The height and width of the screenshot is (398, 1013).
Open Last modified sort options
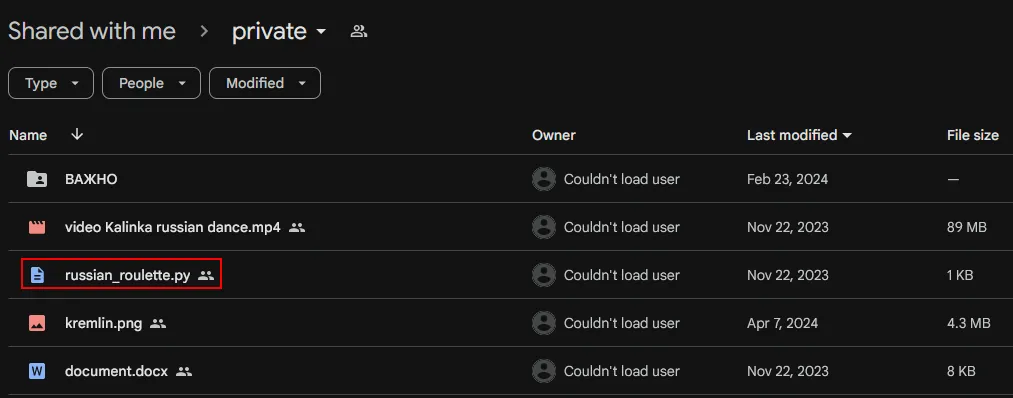(799, 135)
